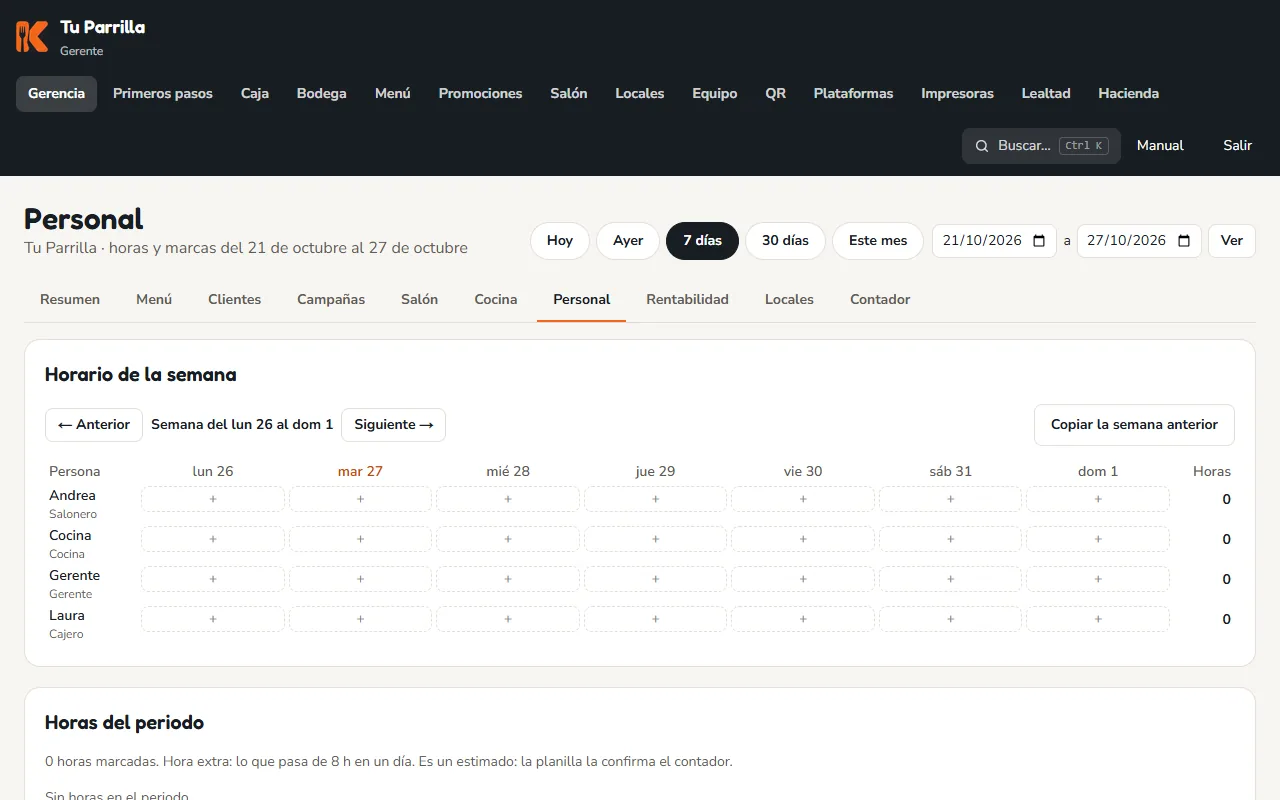Go to previous week with Anterior button
Viewport: 1280px width, 800px height.
pyautogui.click(x=94, y=425)
